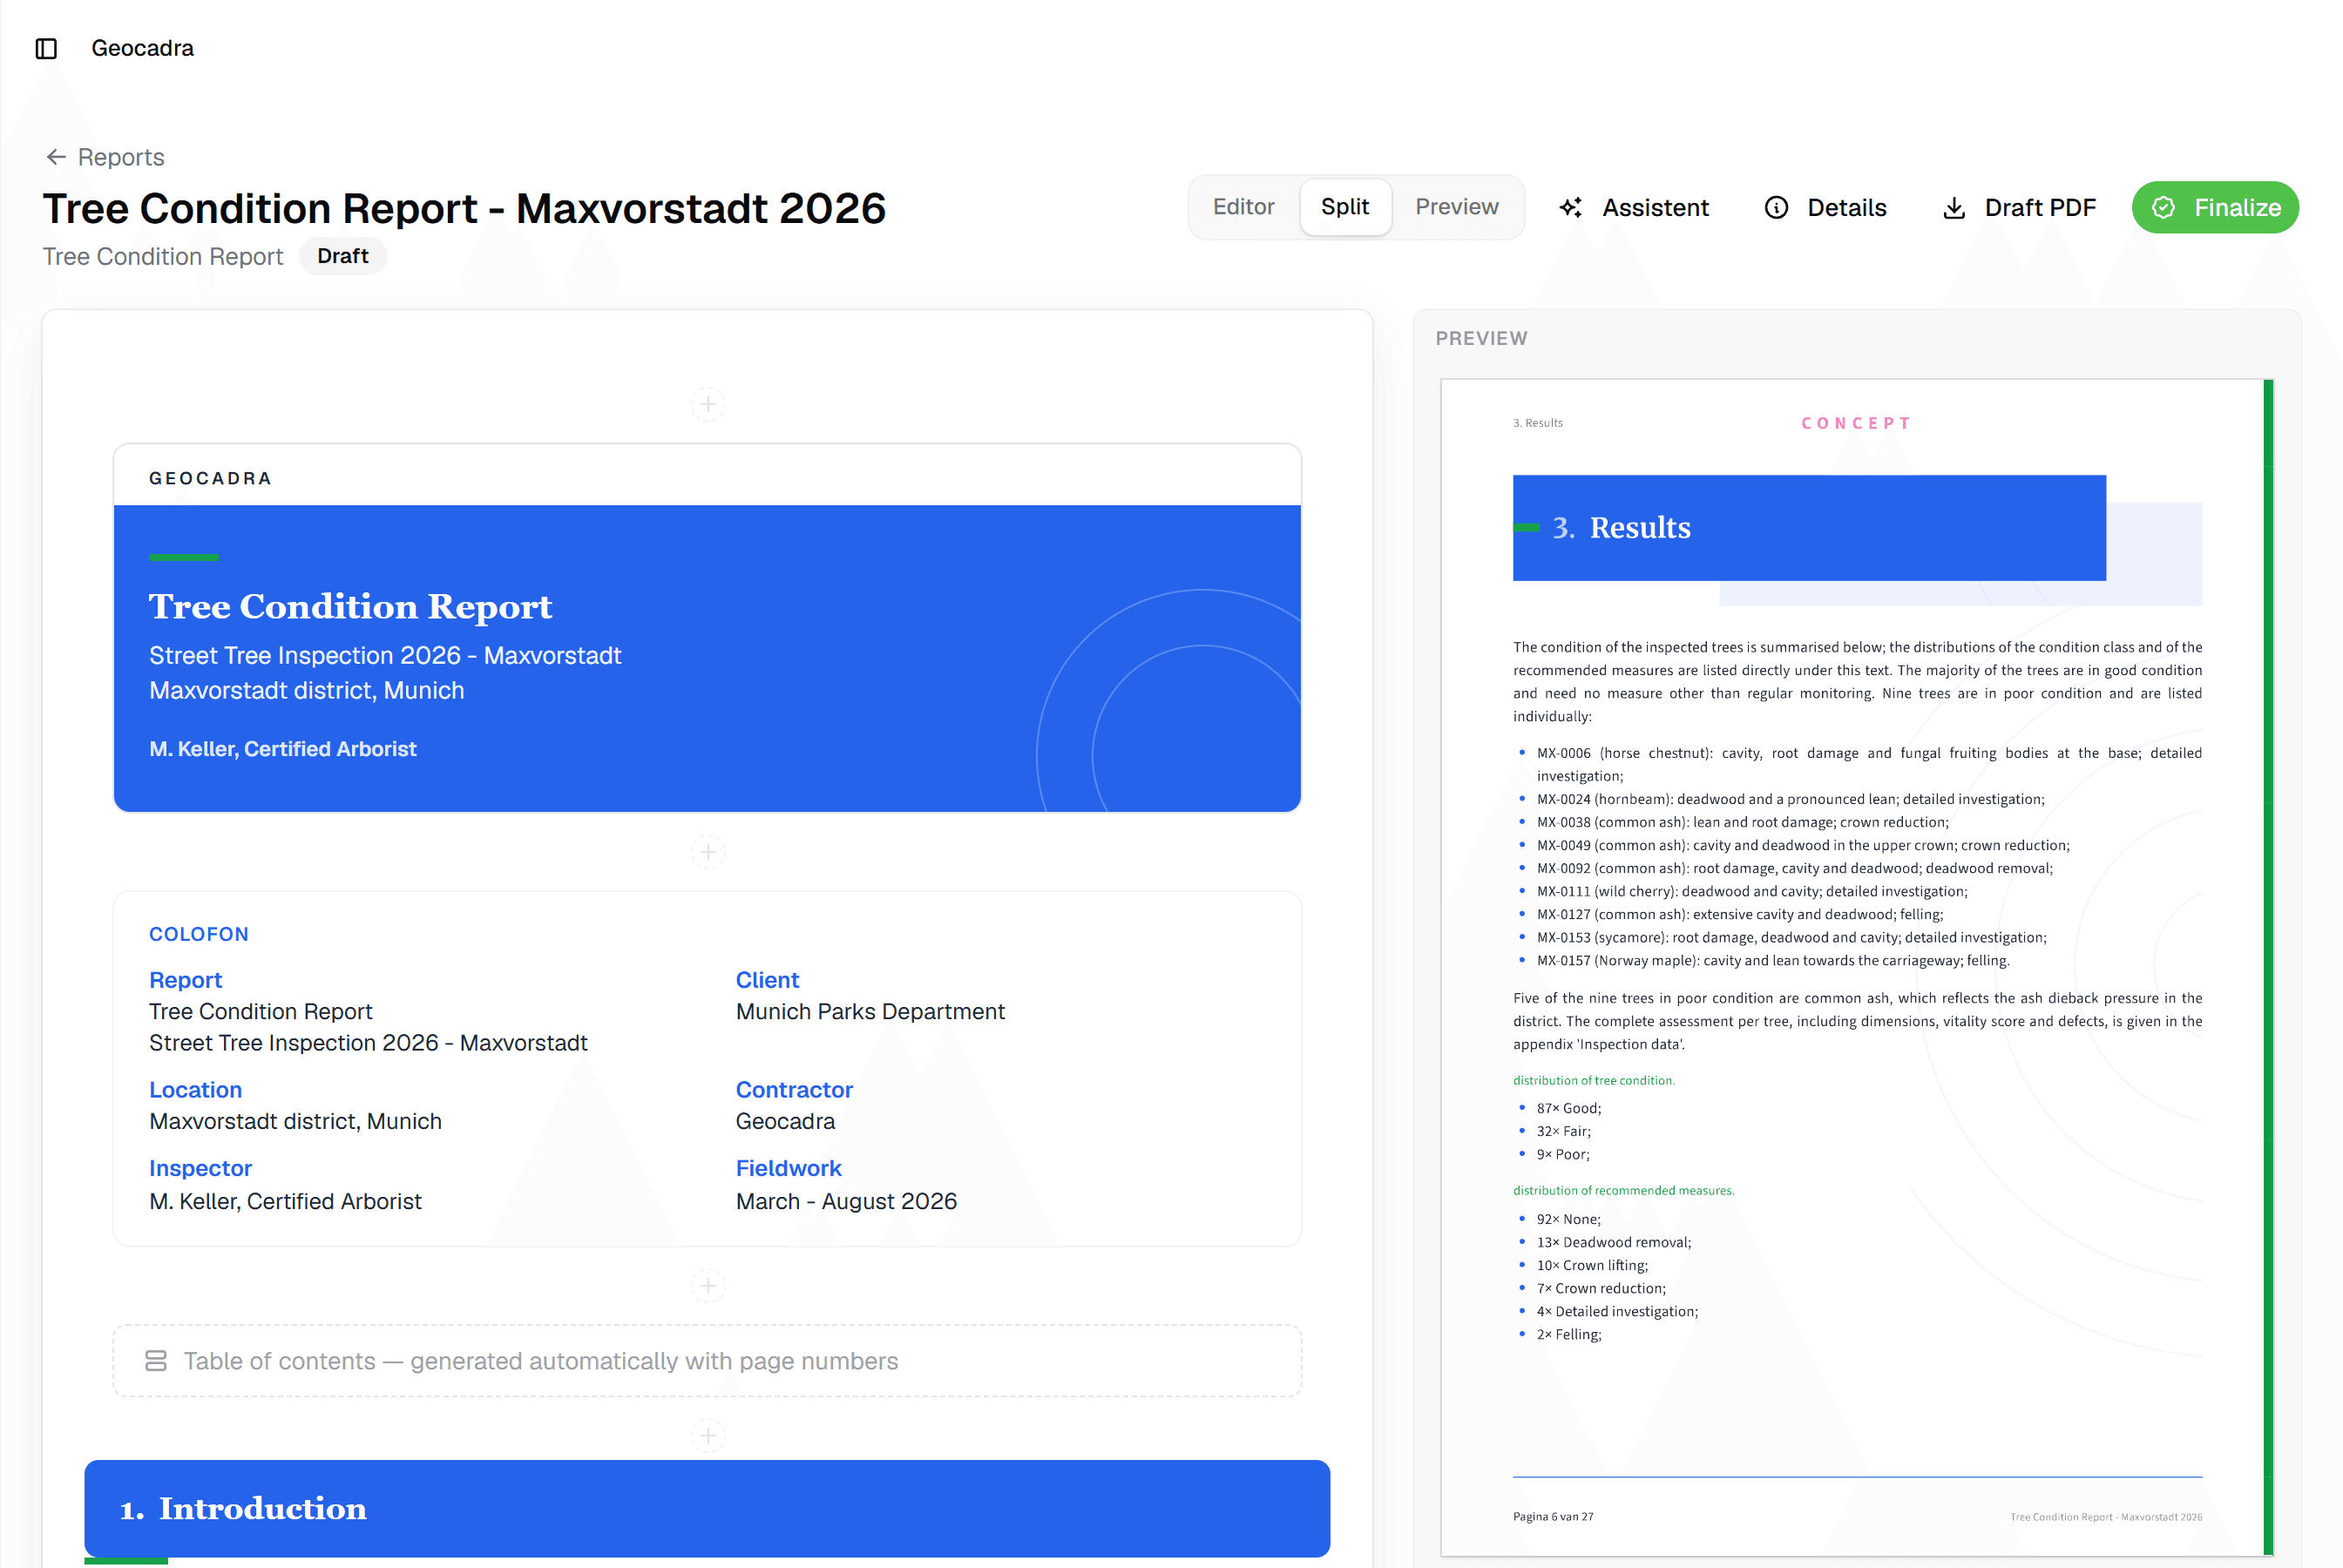Click the Draft PDF download icon
This screenshot has height=1568, width=2343.
1954,207
